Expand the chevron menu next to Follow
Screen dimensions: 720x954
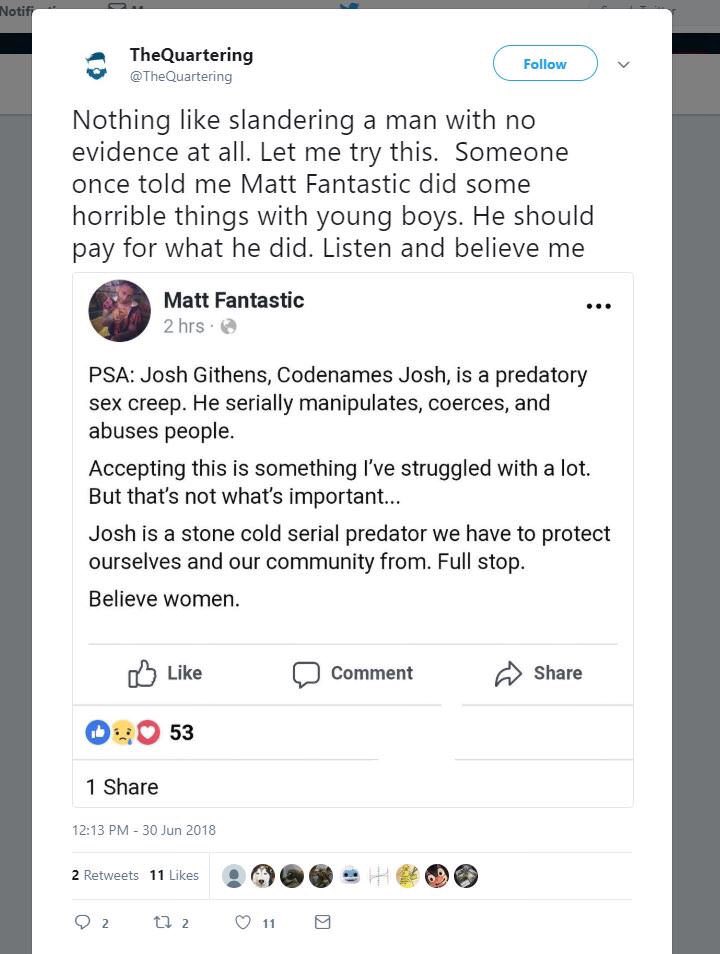coord(623,64)
